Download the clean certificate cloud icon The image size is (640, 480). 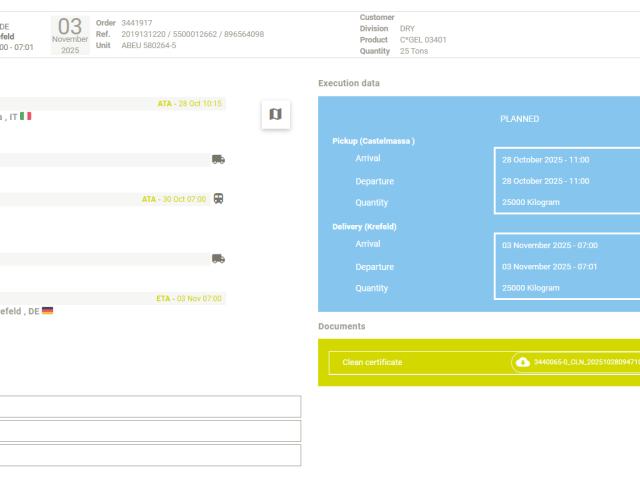(522, 362)
